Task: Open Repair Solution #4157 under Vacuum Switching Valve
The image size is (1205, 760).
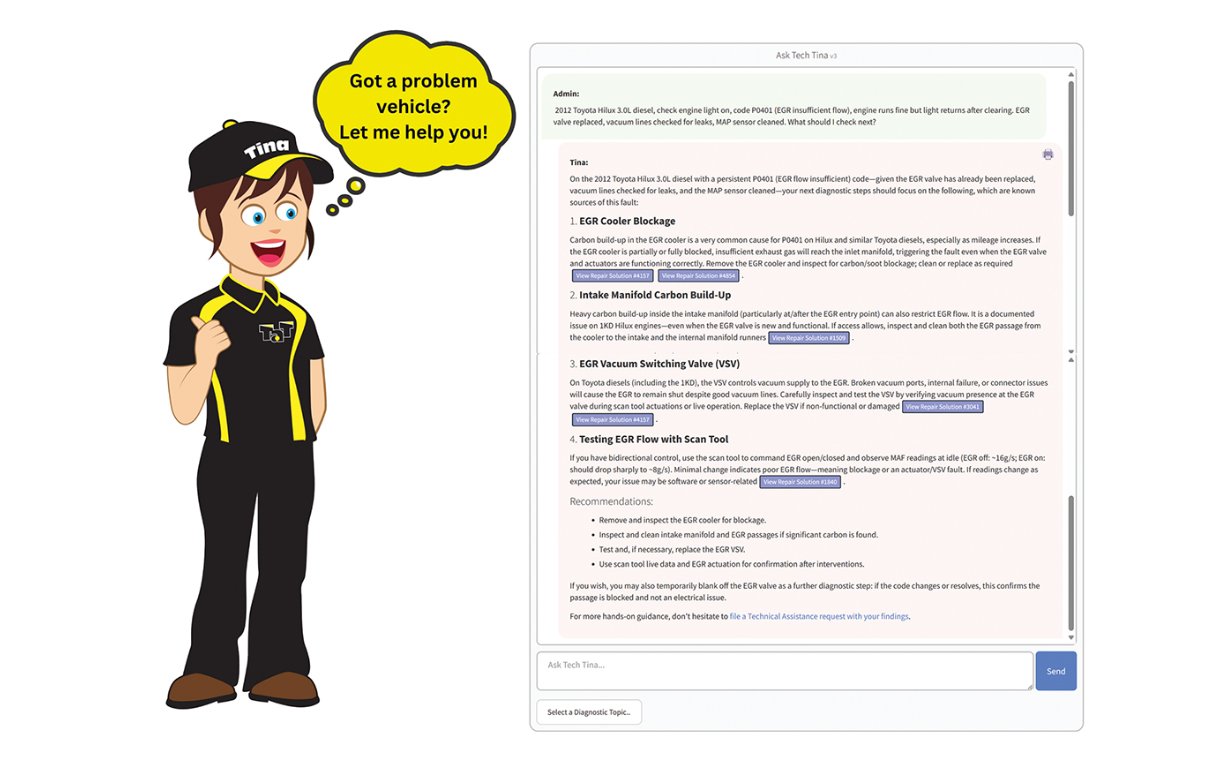Action: 612,420
